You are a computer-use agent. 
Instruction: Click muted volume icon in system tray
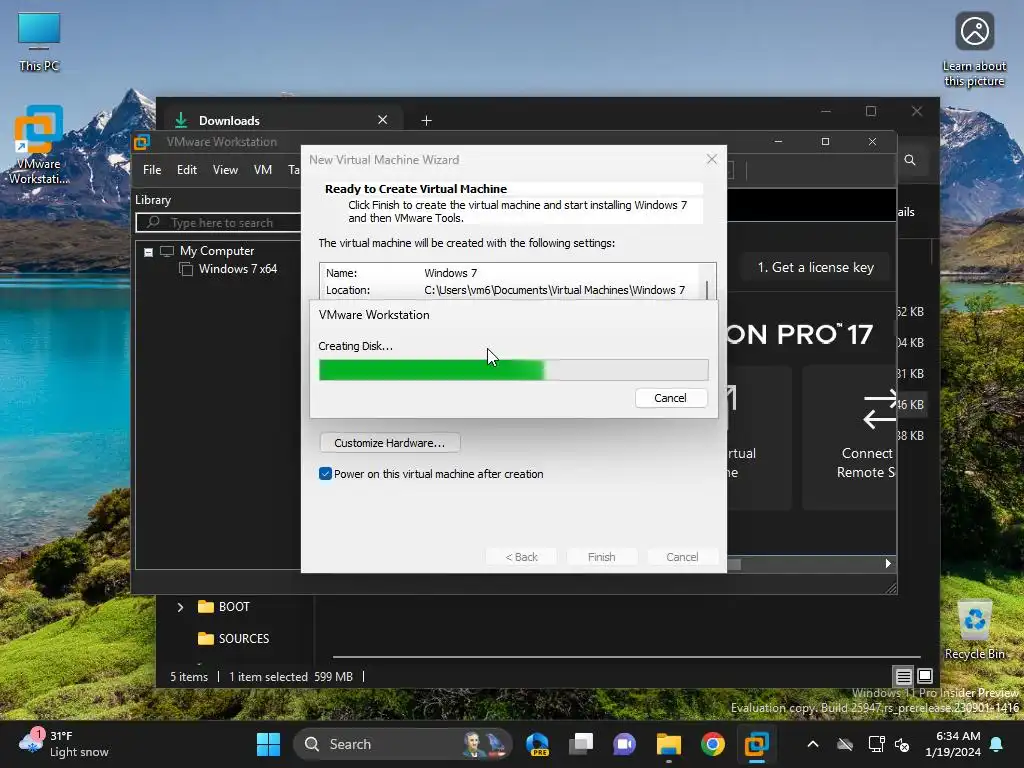903,744
